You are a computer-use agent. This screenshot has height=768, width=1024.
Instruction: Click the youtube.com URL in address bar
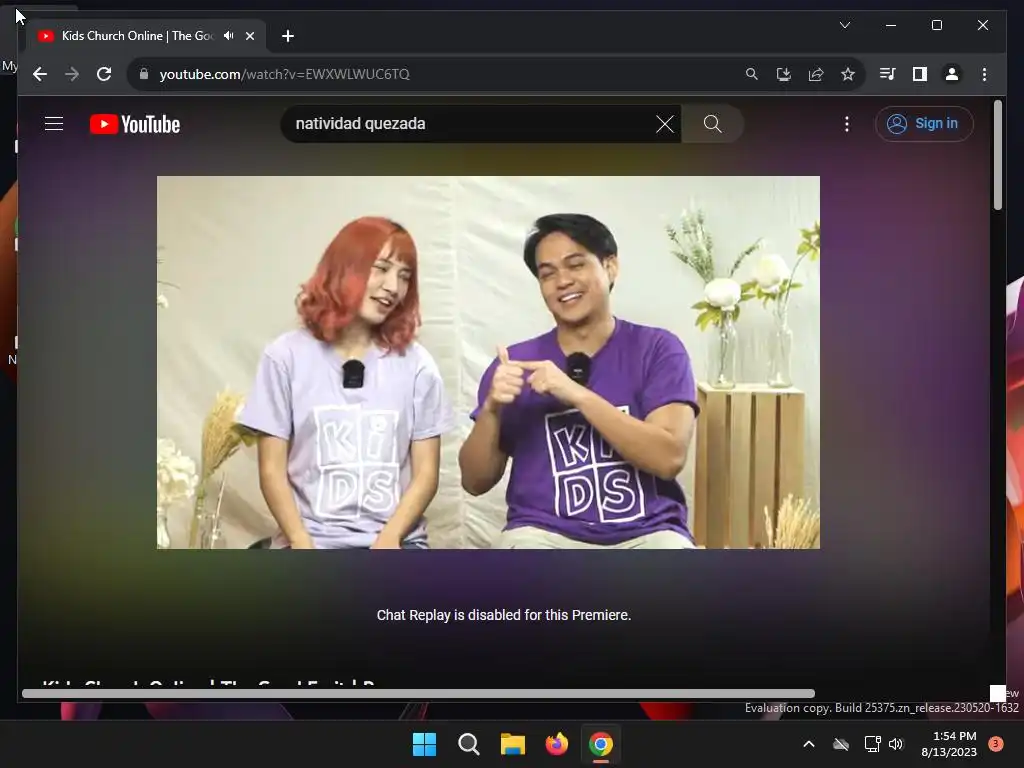click(284, 74)
